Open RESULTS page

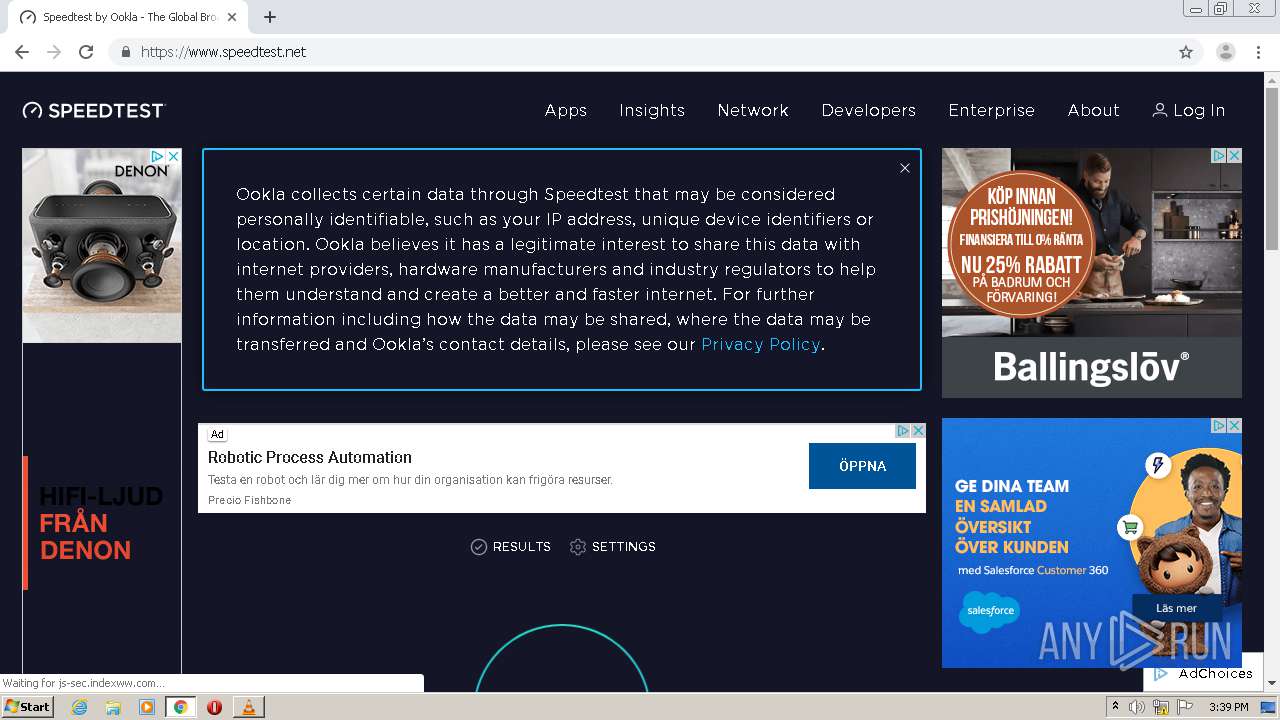tap(511, 547)
